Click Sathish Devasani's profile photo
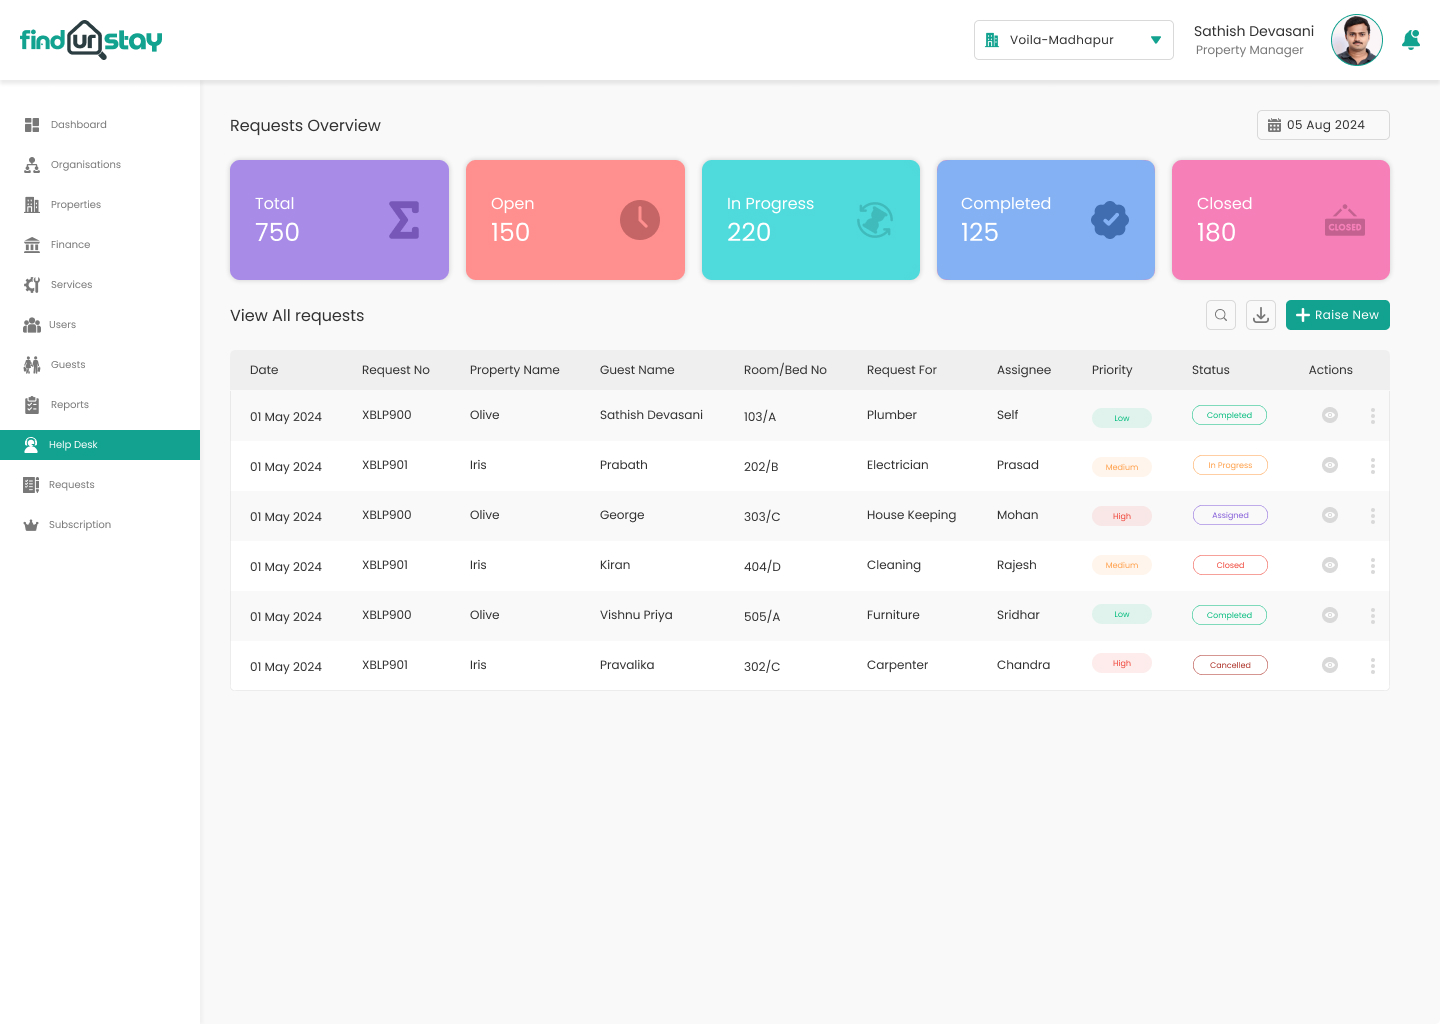Screen dimensions: 1440x1024 pos(1357,40)
